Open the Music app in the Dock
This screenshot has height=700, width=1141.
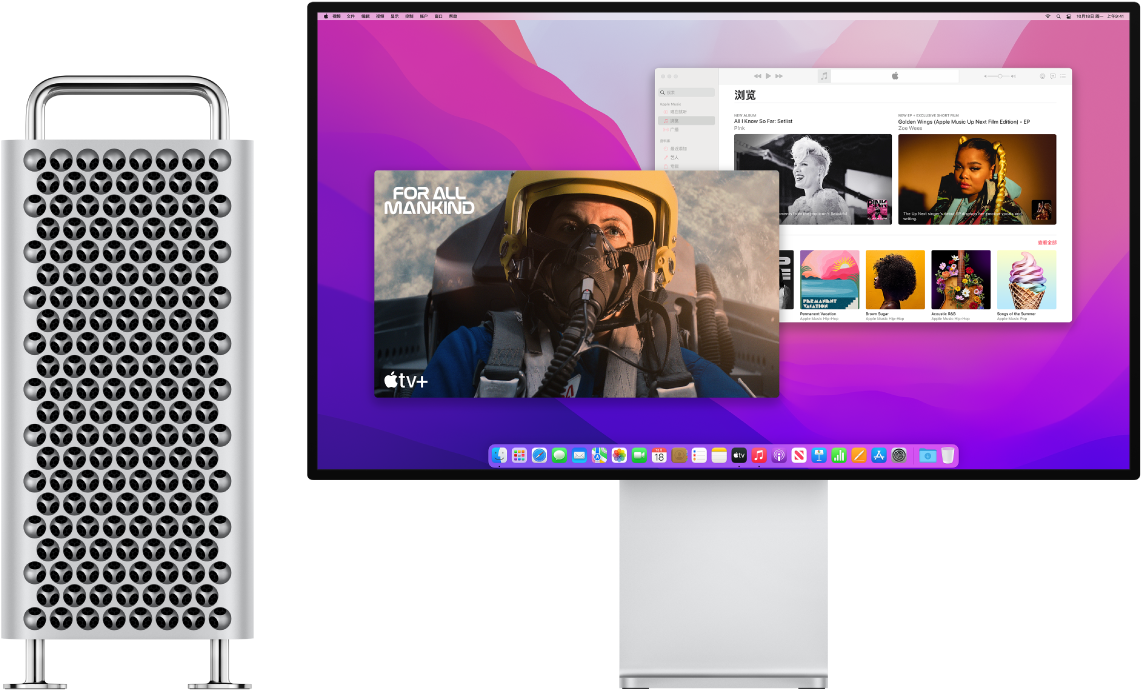(759, 456)
